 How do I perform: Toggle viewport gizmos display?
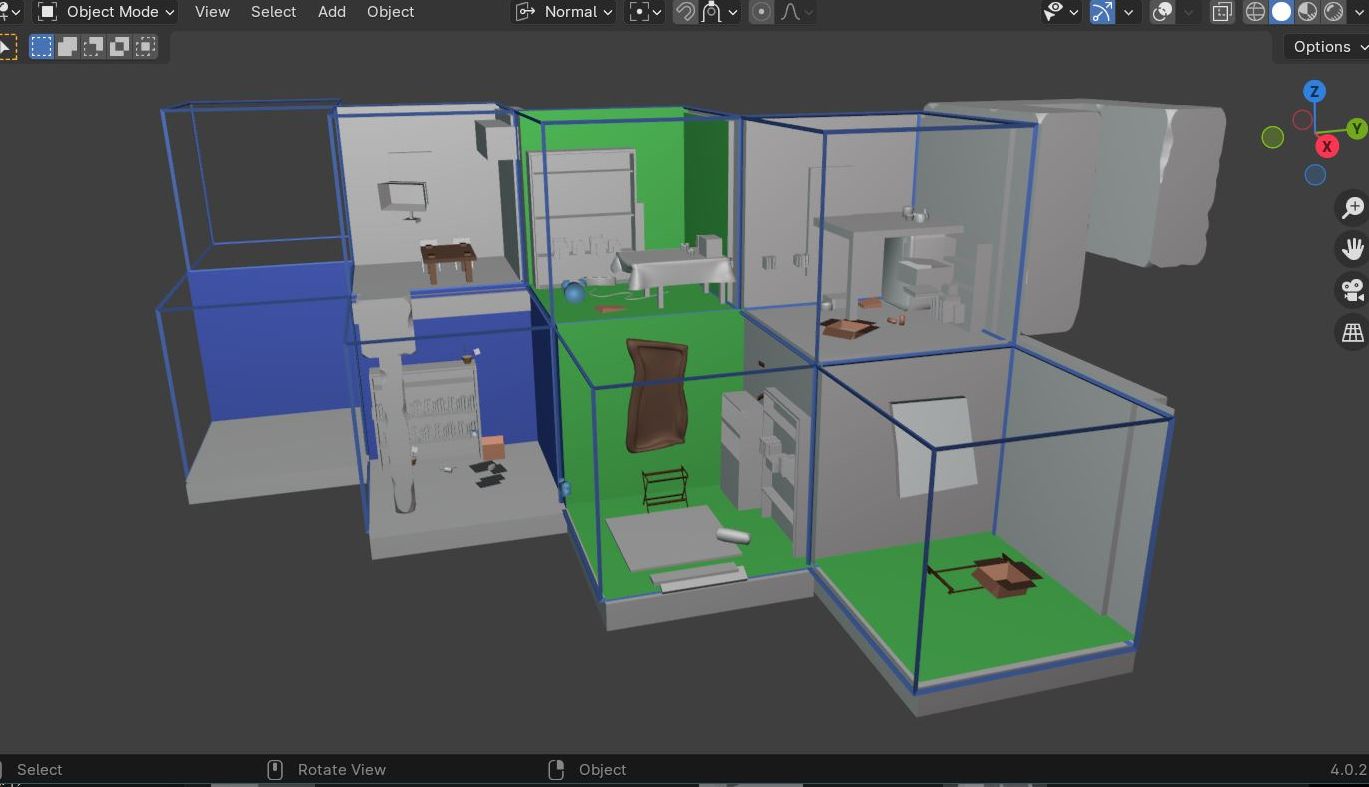click(1102, 12)
